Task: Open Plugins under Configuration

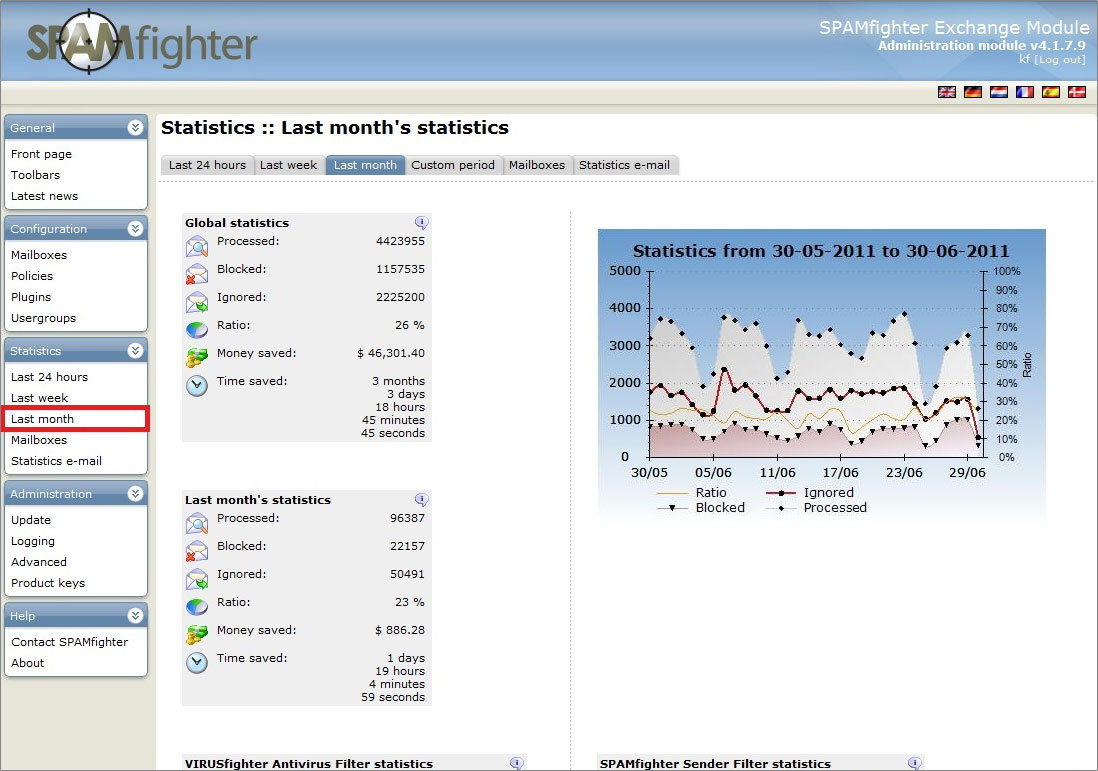Action: 32,297
